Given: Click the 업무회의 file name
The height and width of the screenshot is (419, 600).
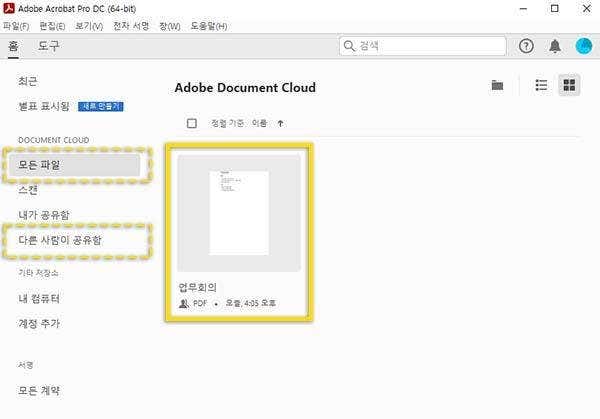Looking at the screenshot, I should (197, 287).
